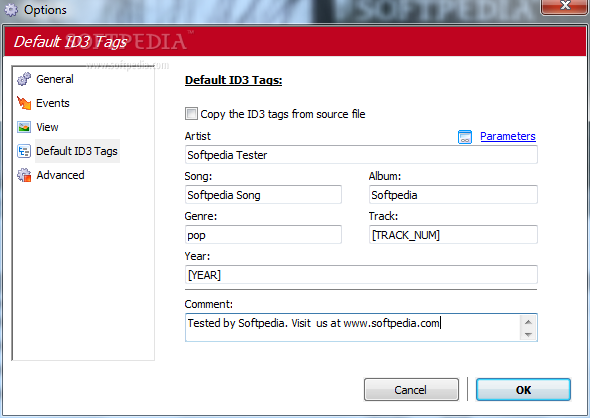Screen dimensions: 590x418
Task: Cancel the Options dialog
Action: pyautogui.click(x=411, y=390)
